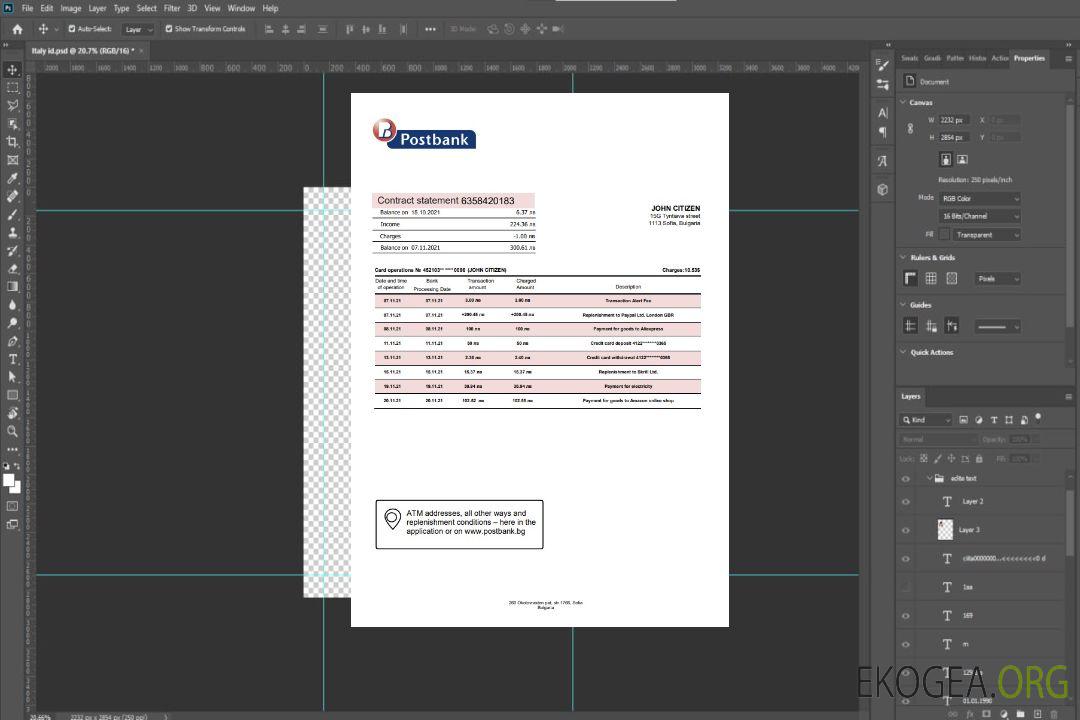
Task: Select the Hand tool
Action: point(12,413)
